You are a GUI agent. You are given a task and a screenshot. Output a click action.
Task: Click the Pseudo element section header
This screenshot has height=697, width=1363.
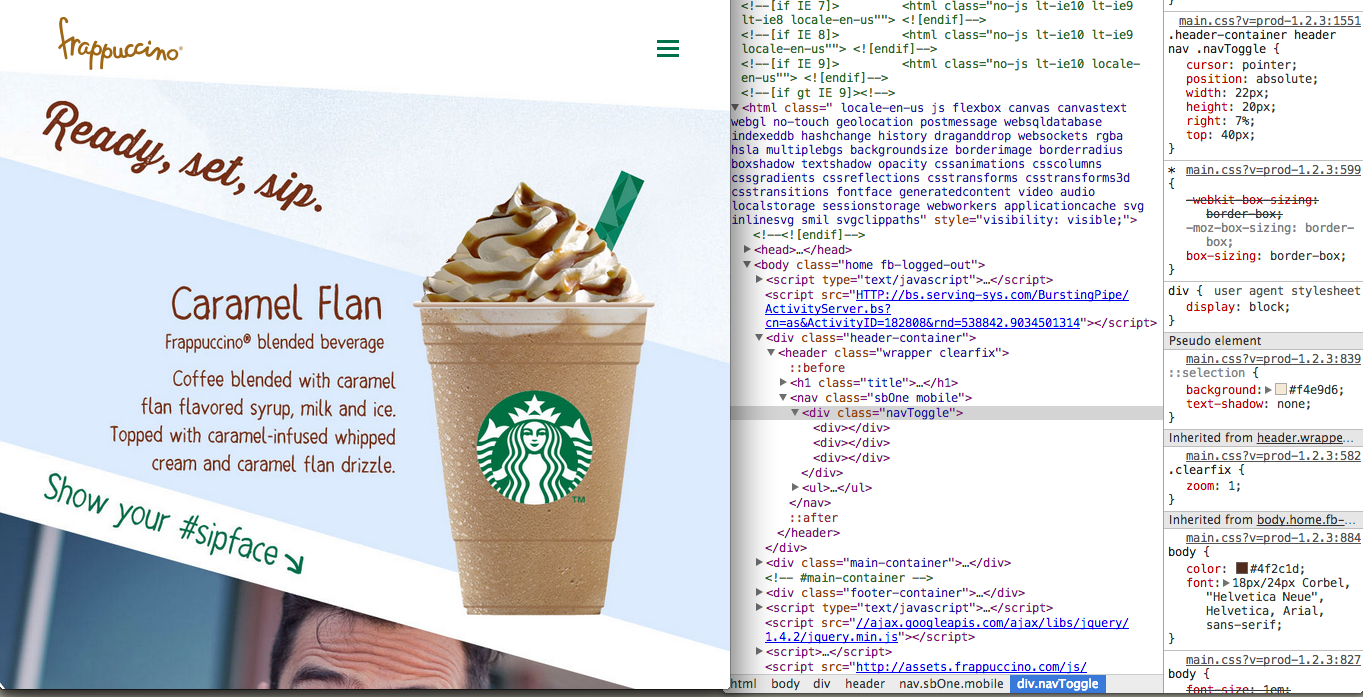click(1264, 341)
